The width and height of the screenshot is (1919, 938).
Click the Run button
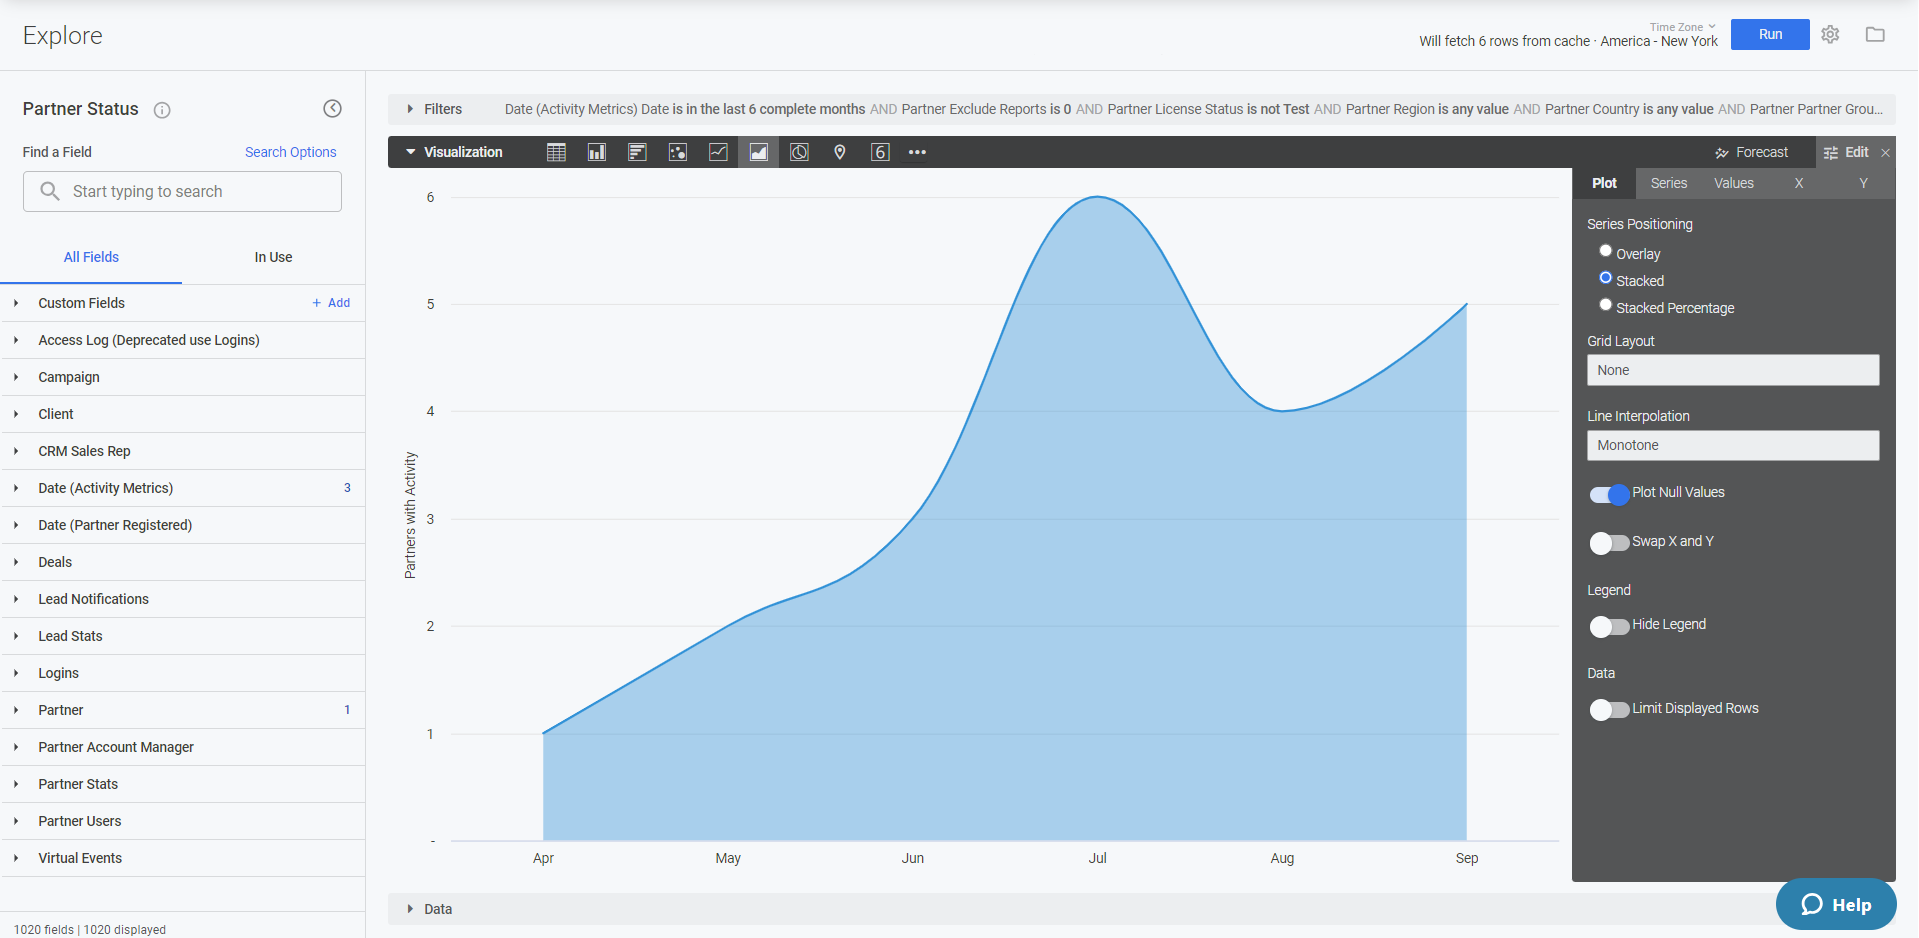(x=1769, y=33)
